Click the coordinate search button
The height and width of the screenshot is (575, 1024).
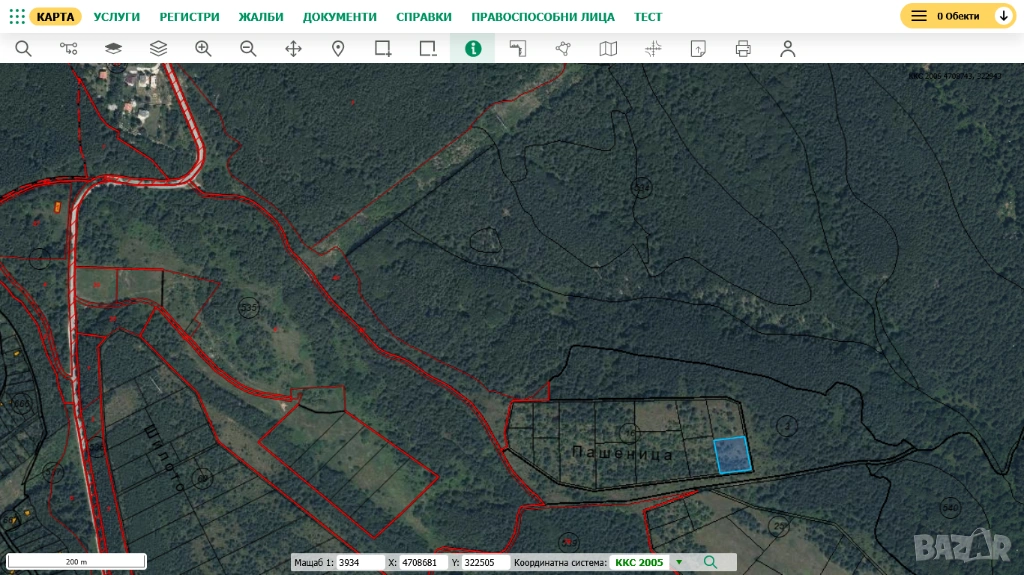pyautogui.click(x=710, y=562)
